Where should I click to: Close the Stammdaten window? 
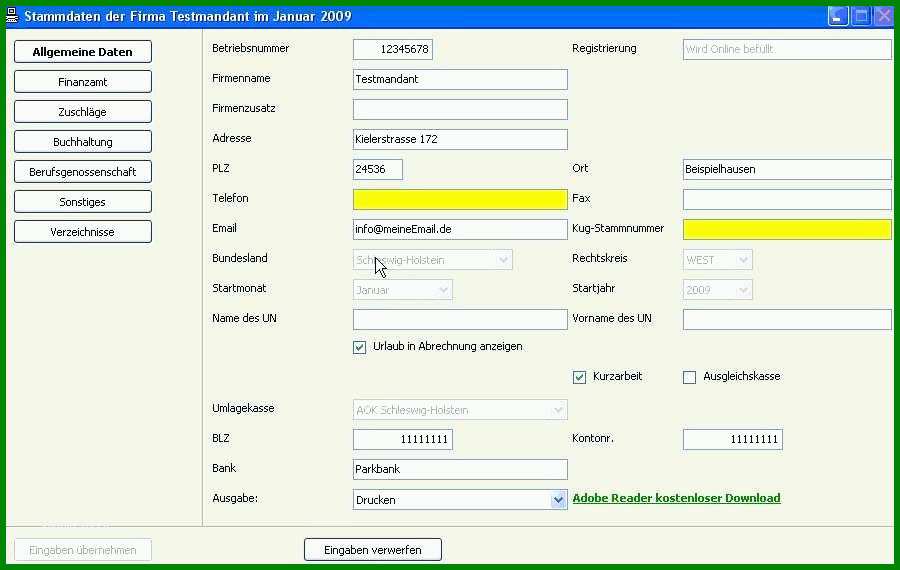[884, 16]
